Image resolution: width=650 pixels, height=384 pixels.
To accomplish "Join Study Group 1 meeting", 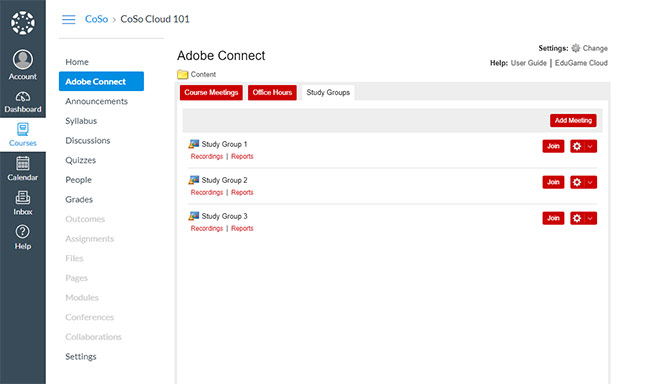I will click(553, 146).
